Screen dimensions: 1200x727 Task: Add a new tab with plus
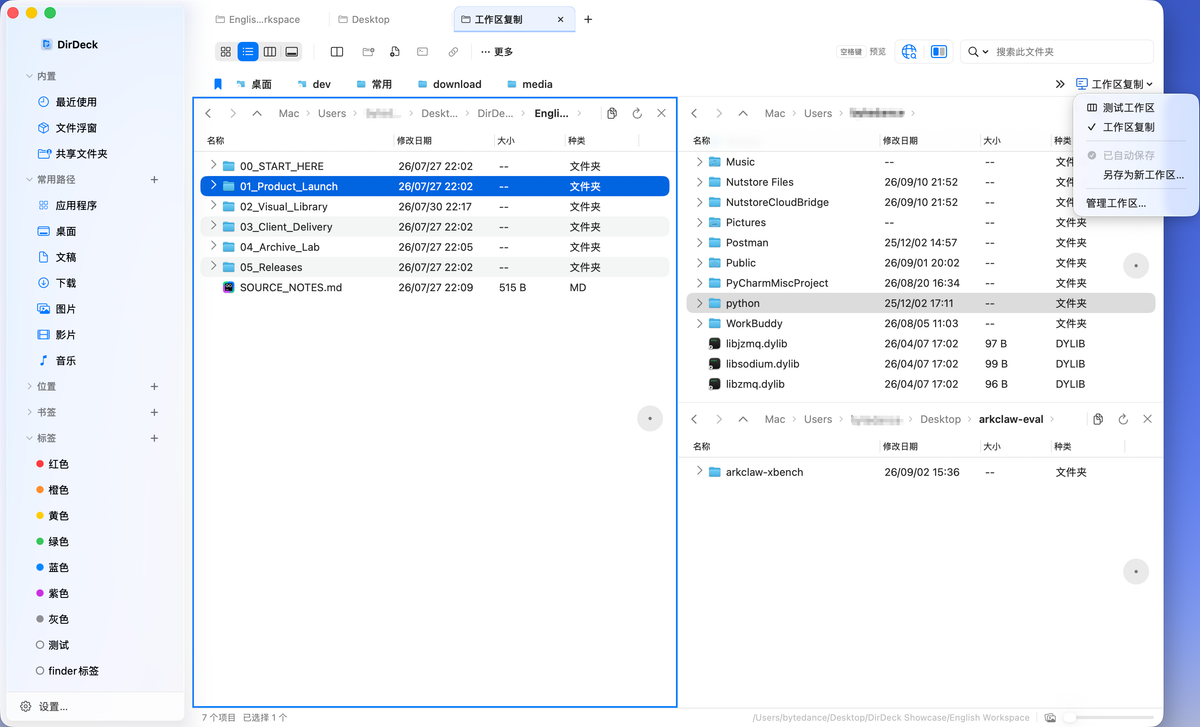588,19
